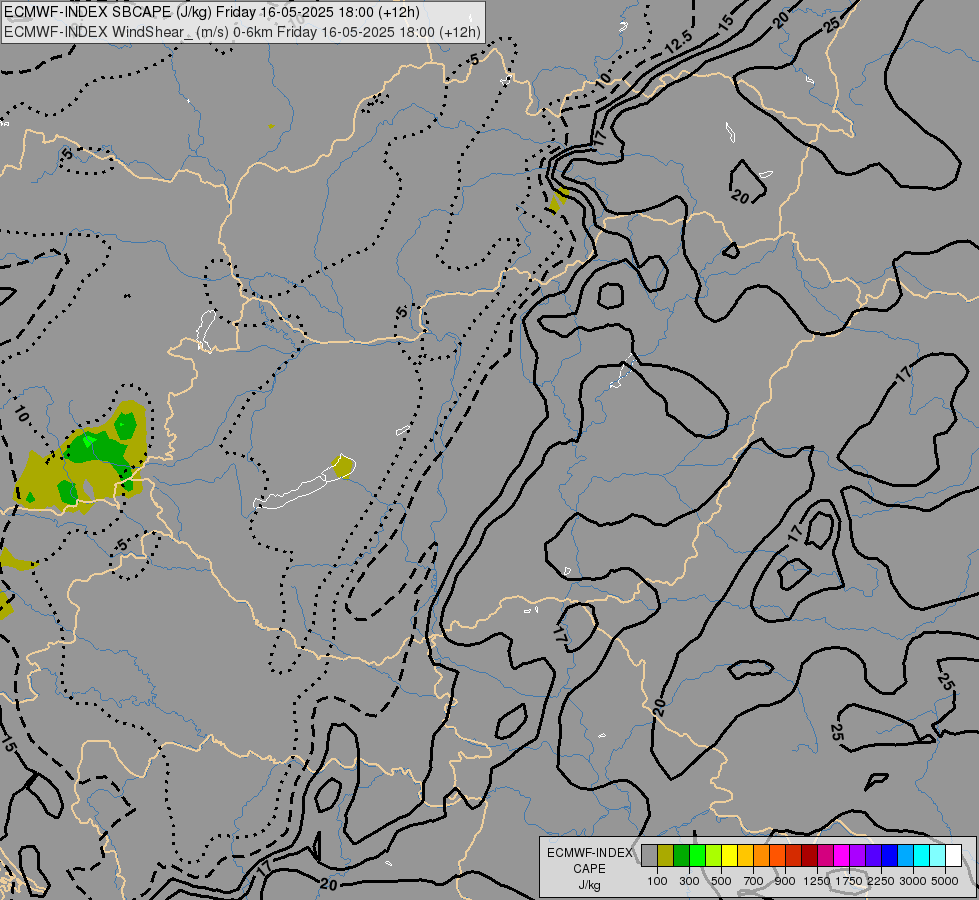Image resolution: width=979 pixels, height=900 pixels.
Task: Pick the dark red swatch left of 1250 tick
Action: click(810, 855)
